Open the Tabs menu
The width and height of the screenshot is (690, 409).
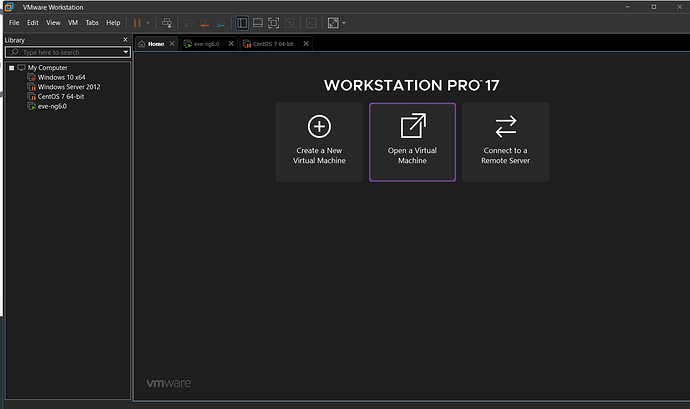[92, 22]
